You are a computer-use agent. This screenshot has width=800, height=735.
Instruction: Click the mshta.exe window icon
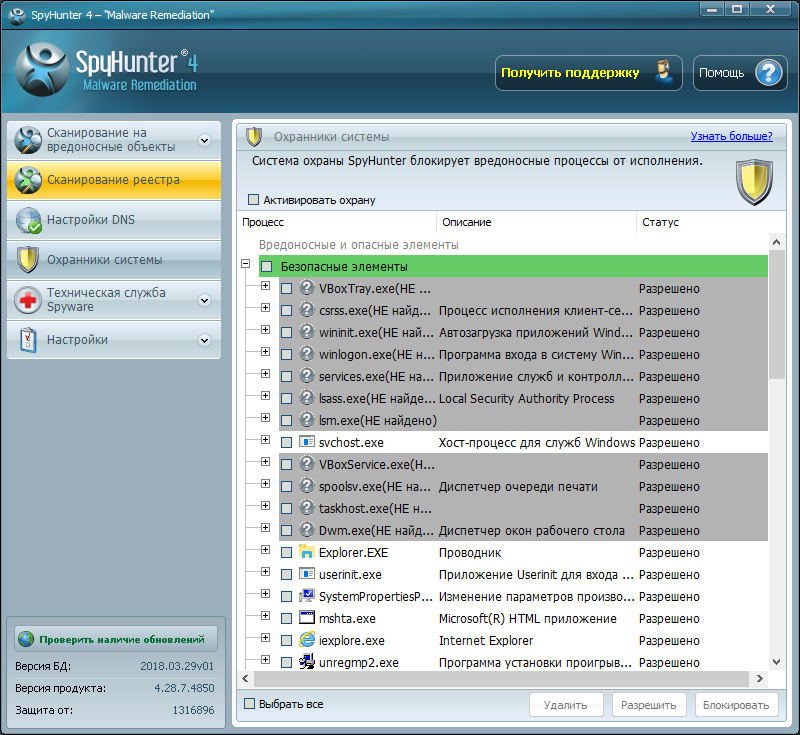click(x=307, y=618)
